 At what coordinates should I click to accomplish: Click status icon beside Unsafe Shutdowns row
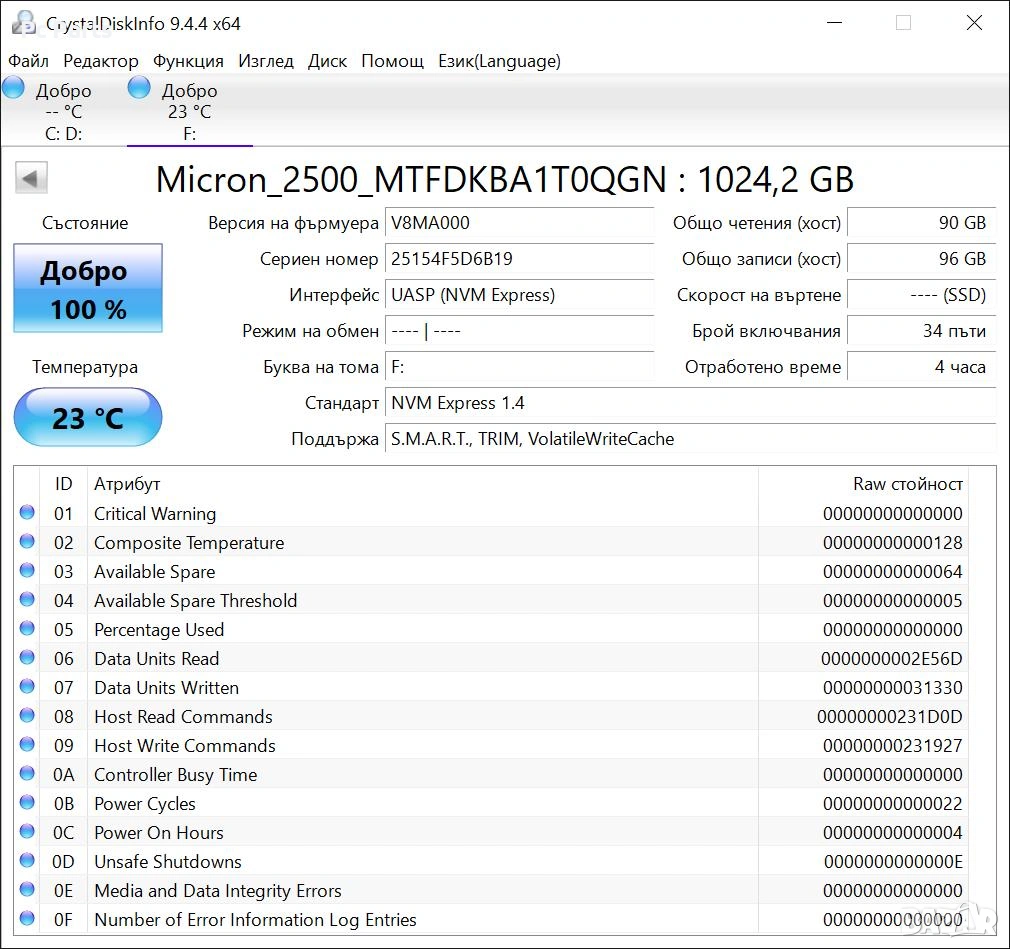pos(27,861)
